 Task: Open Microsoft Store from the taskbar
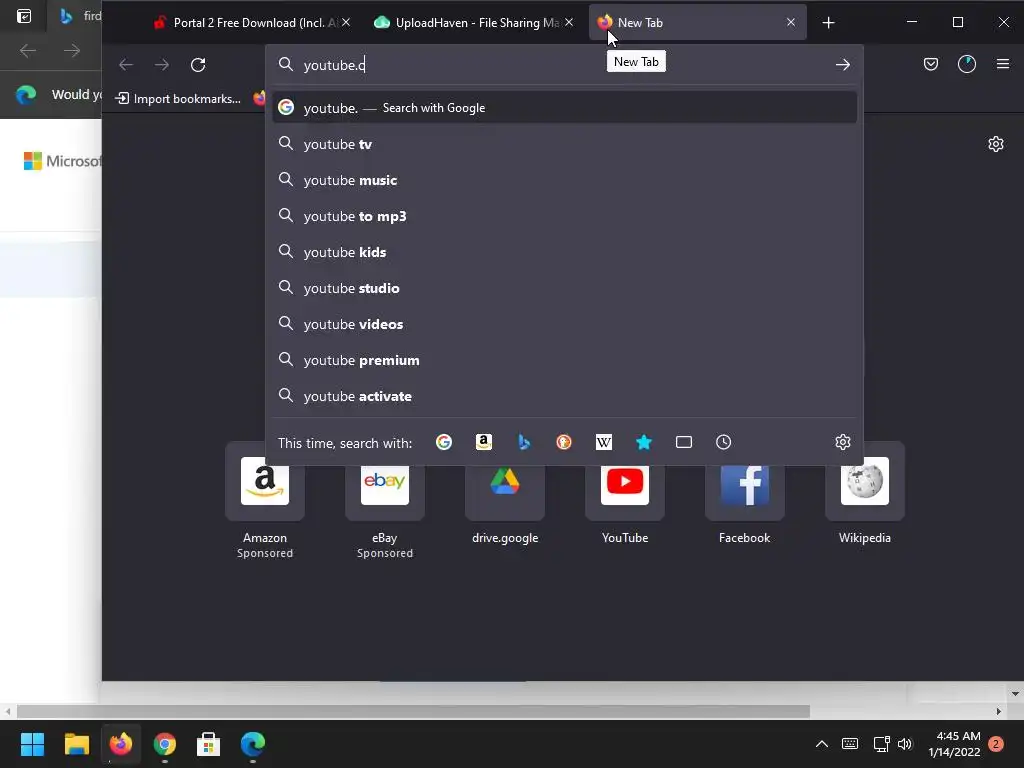pos(208,744)
